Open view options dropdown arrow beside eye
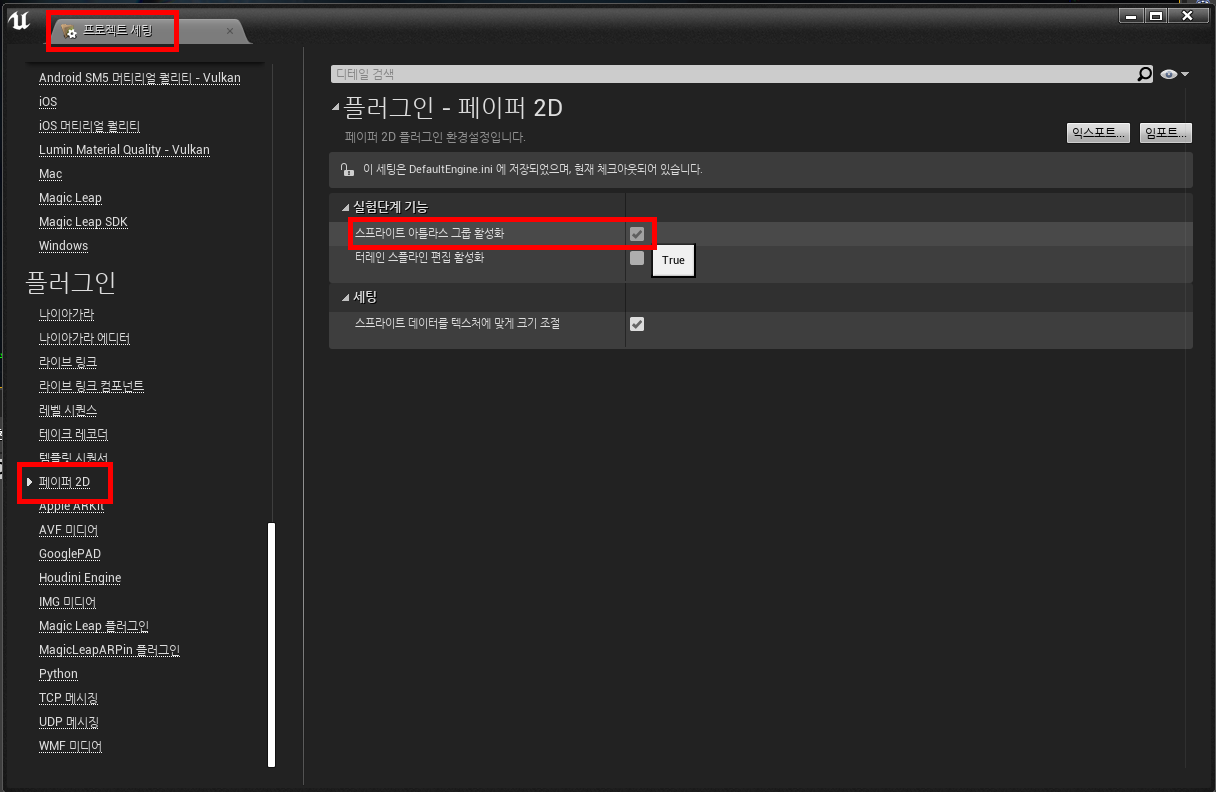Image resolution: width=1216 pixels, height=792 pixels. point(1185,74)
